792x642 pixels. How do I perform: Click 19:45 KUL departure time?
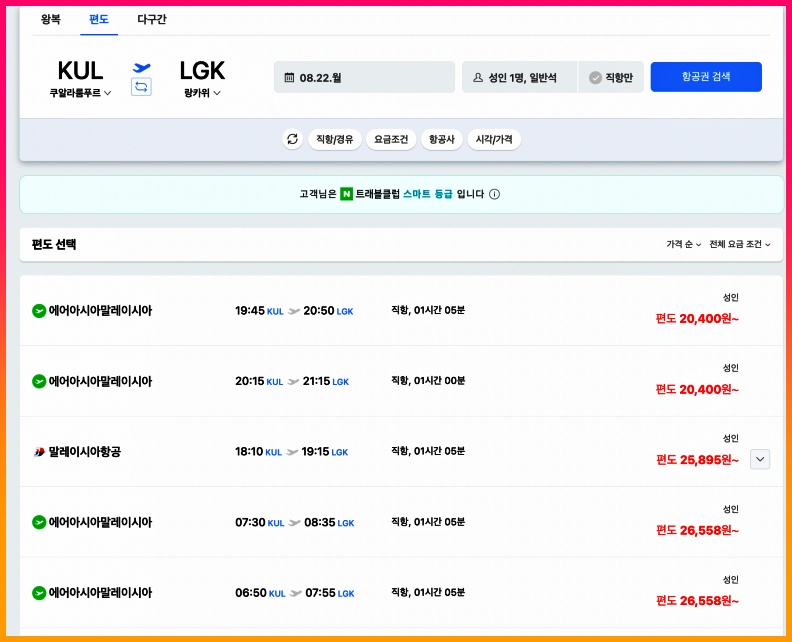click(259, 311)
